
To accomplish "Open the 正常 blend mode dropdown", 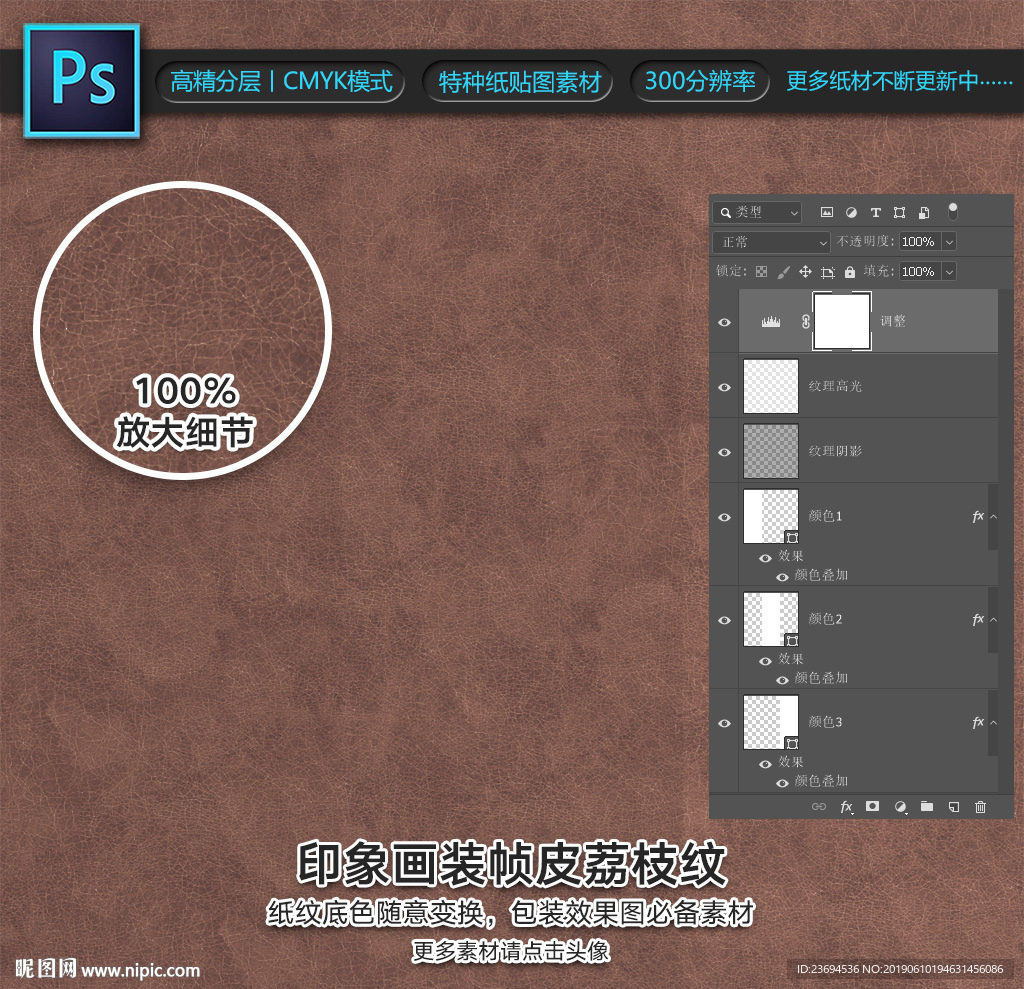I will pyautogui.click(x=771, y=242).
